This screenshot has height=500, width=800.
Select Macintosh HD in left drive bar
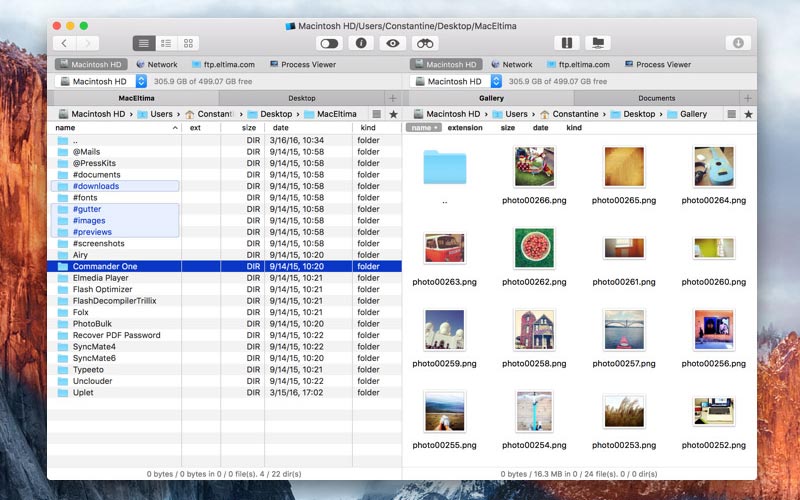tap(91, 64)
